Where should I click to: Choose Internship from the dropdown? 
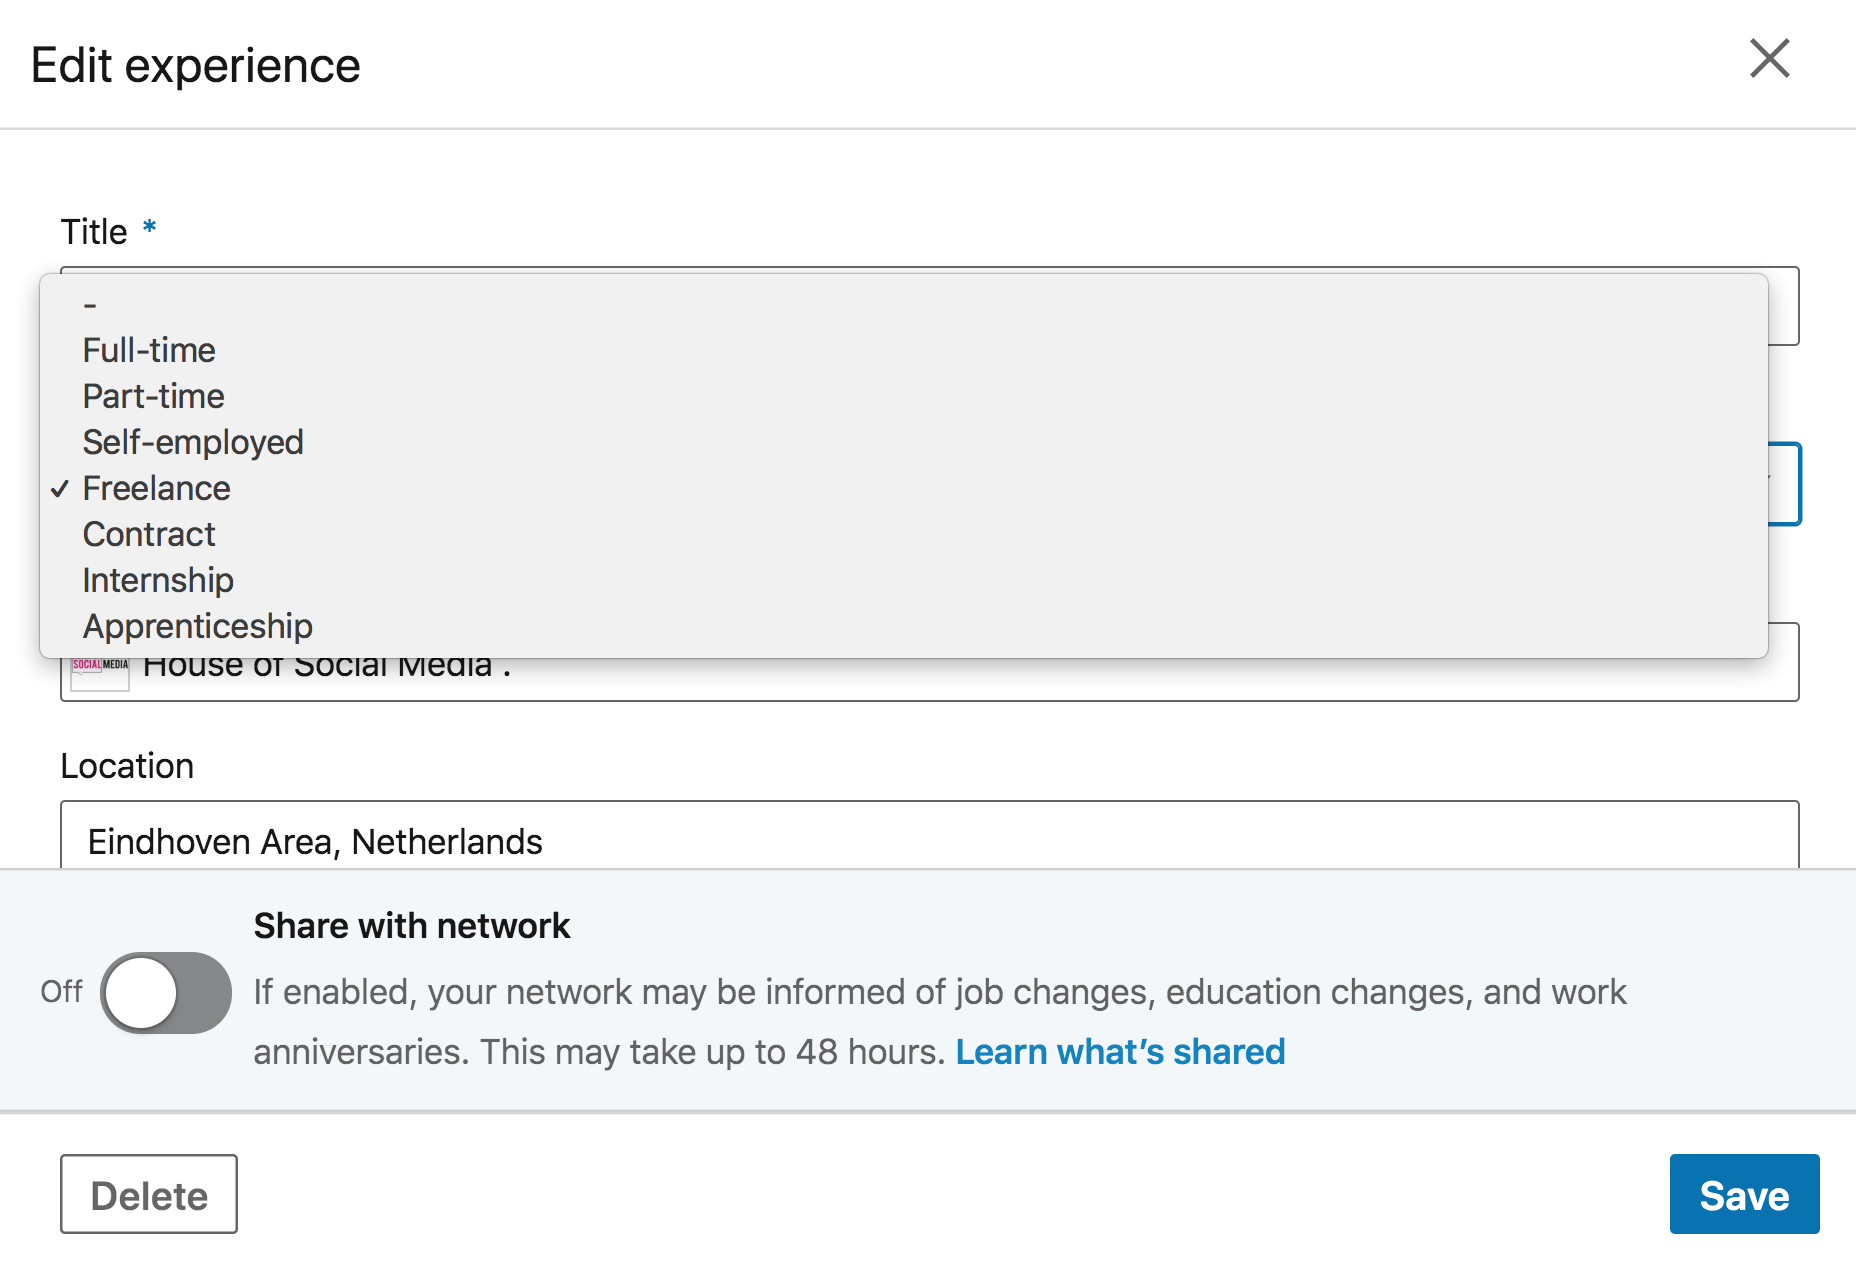158,581
